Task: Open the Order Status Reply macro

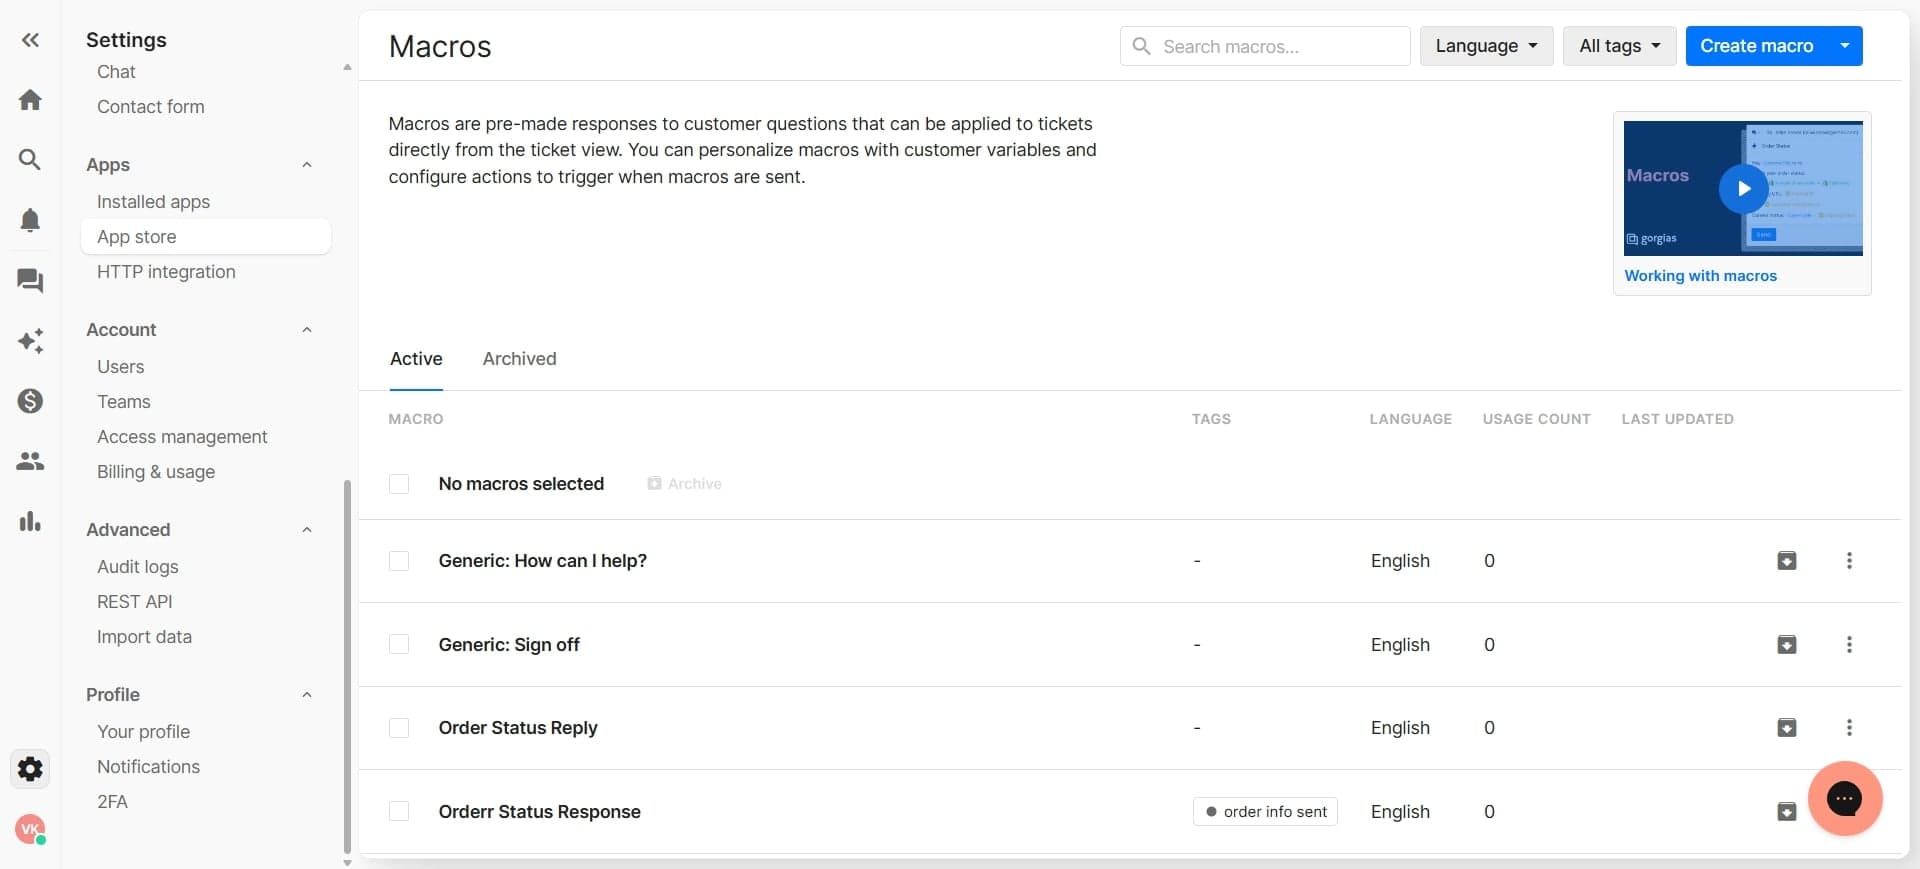Action: [x=518, y=728]
